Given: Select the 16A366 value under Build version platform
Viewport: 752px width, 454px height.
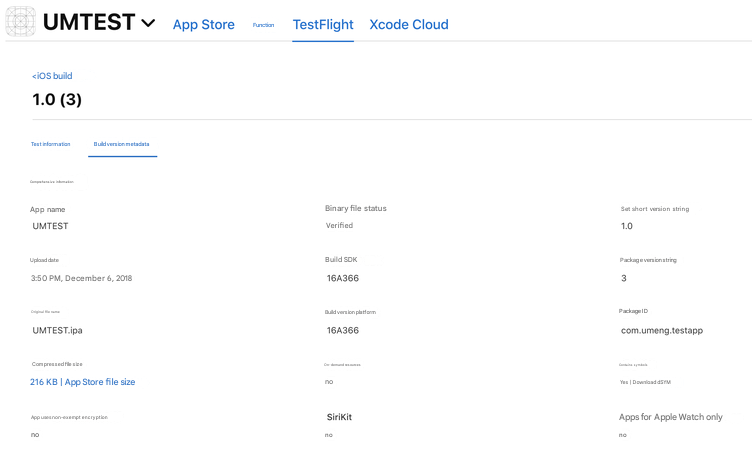Looking at the screenshot, I should tap(343, 330).
